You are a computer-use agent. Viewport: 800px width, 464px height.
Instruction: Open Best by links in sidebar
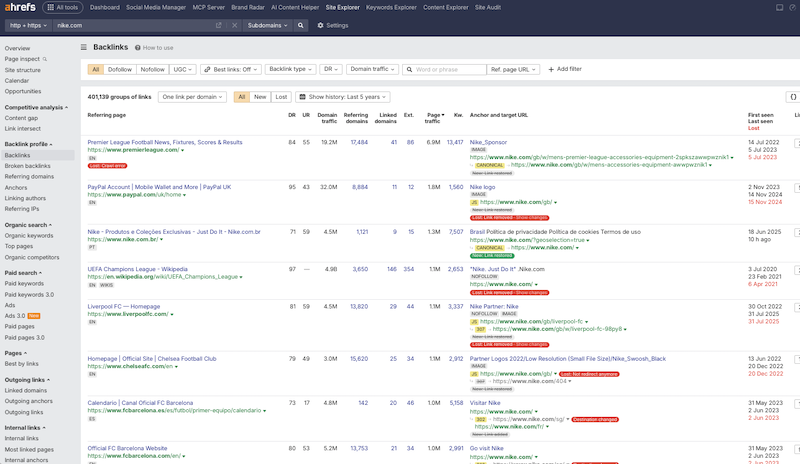coord(21,364)
